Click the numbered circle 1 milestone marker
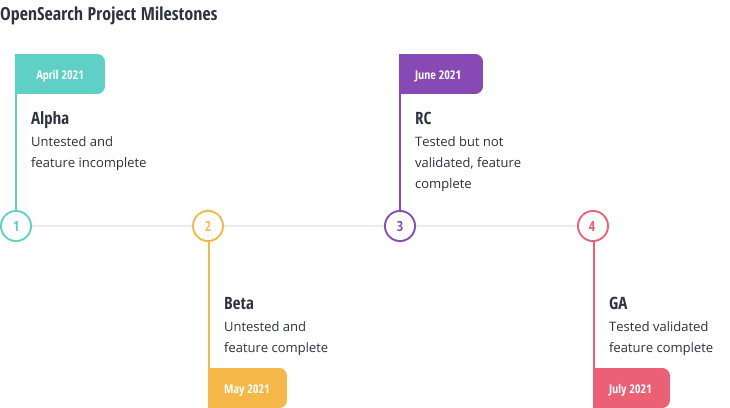 click(16, 226)
